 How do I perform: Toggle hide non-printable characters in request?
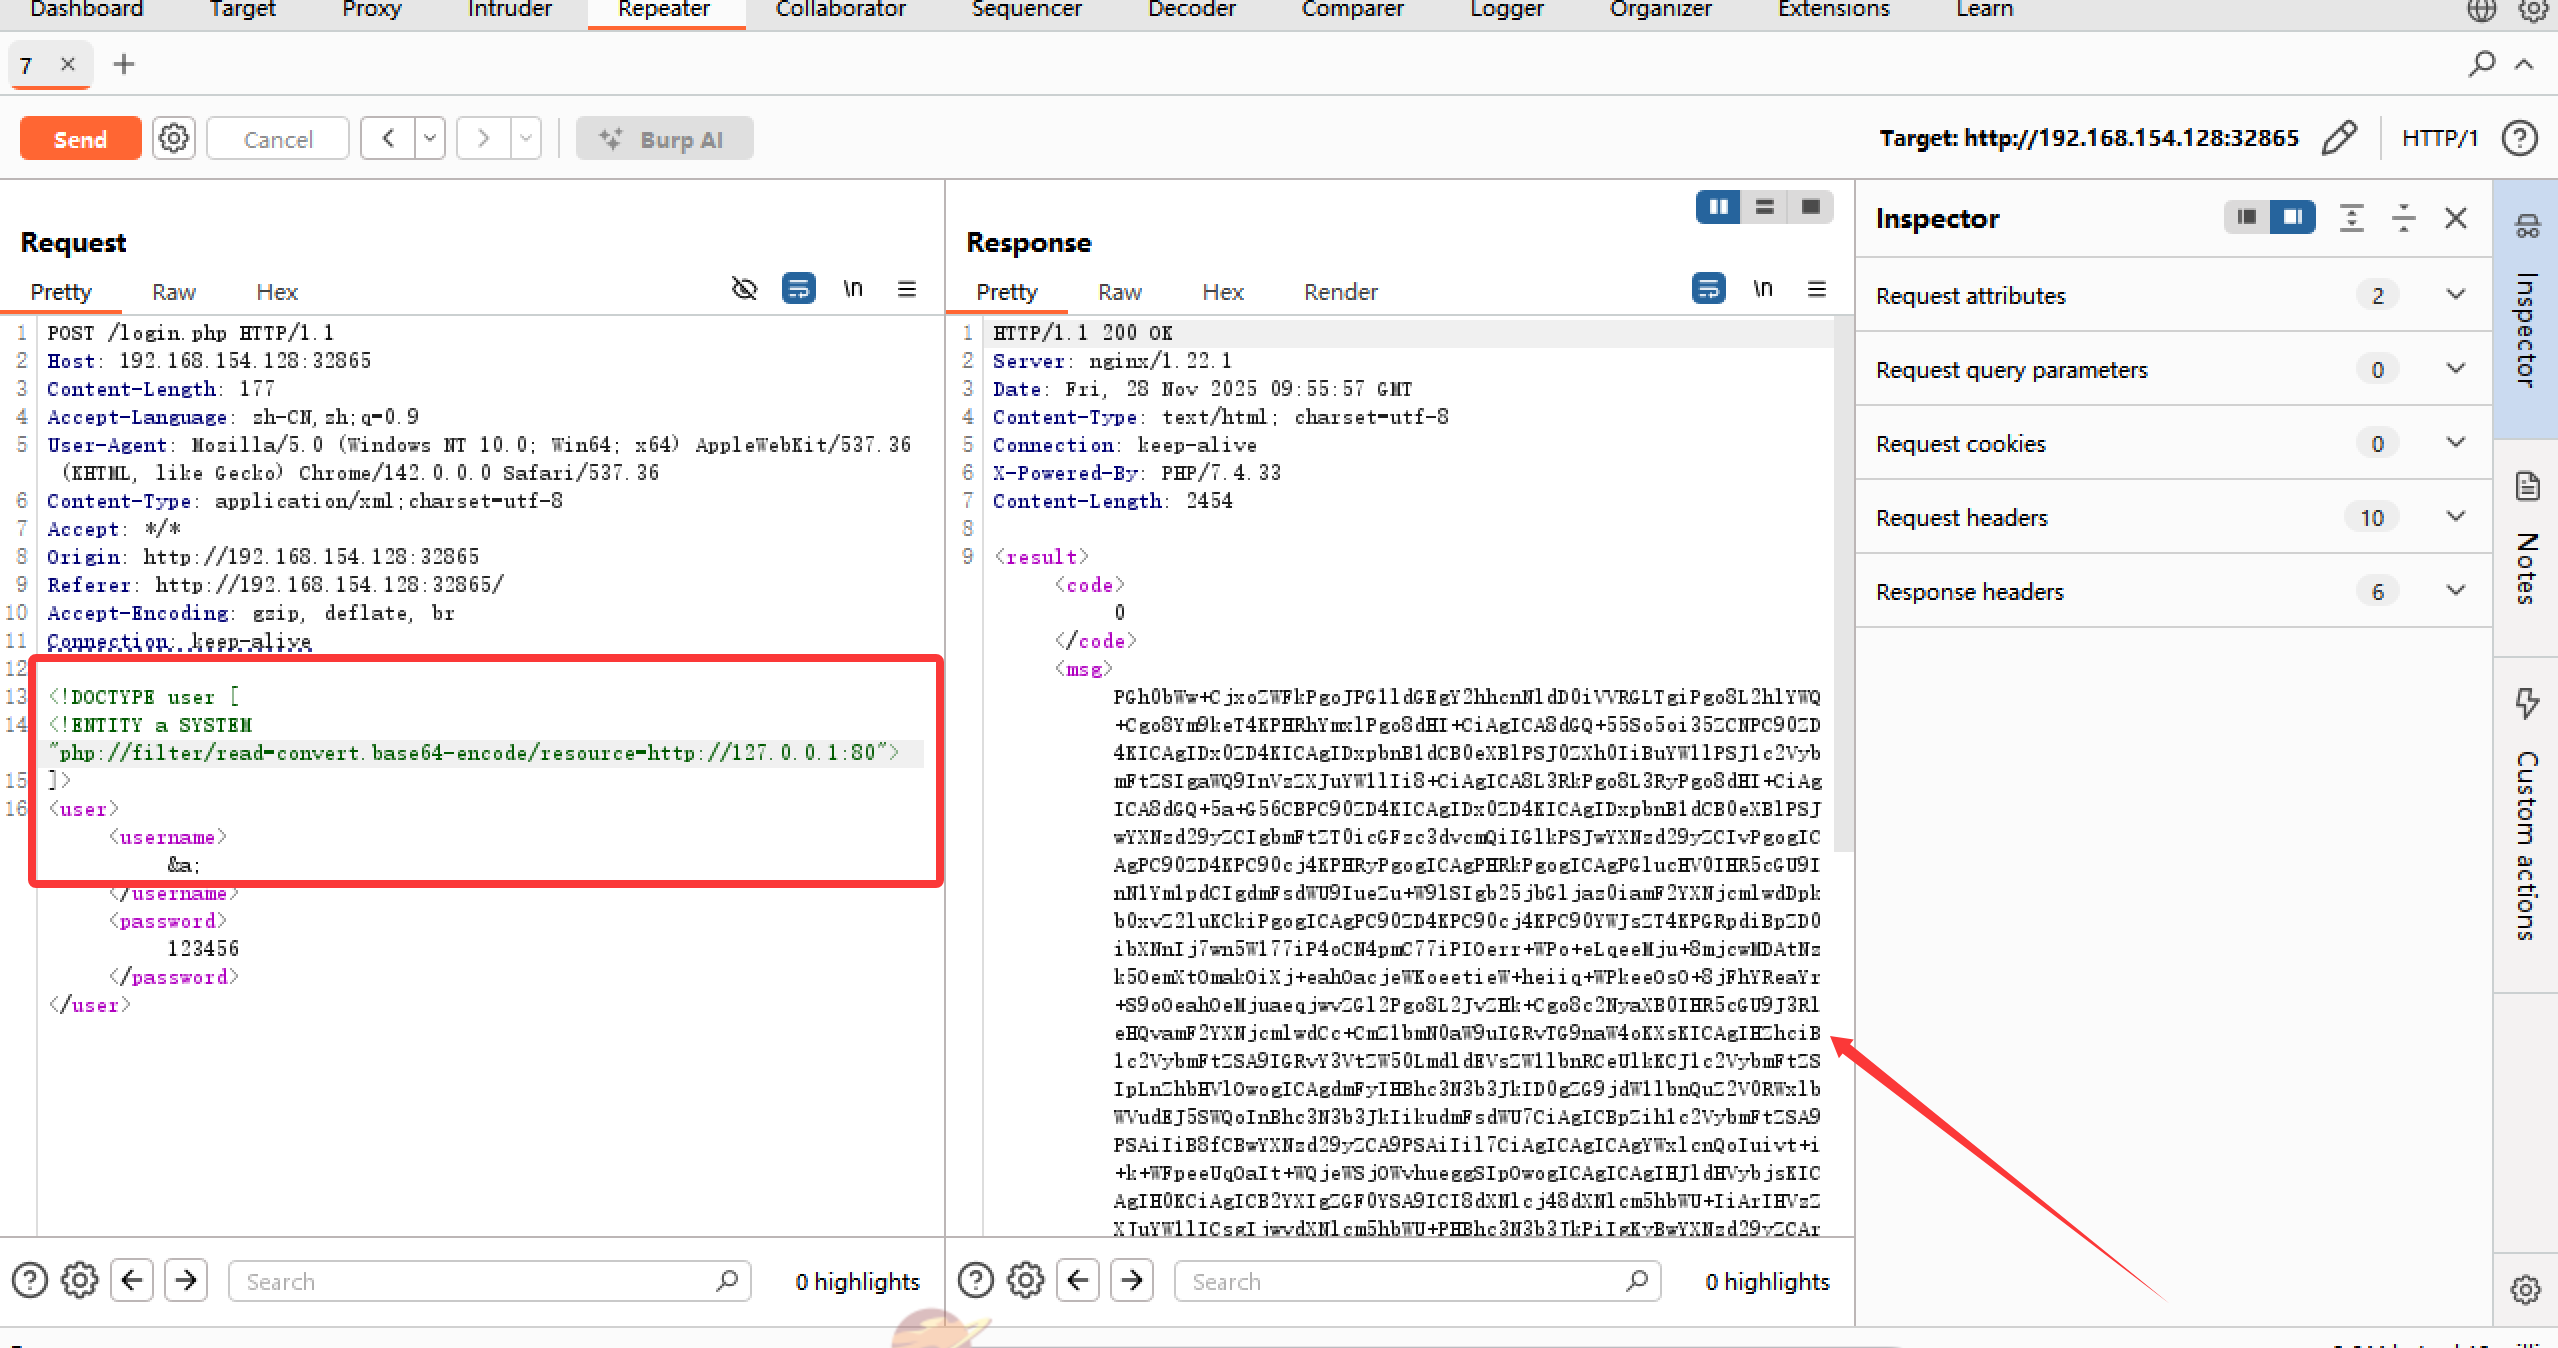tap(744, 290)
